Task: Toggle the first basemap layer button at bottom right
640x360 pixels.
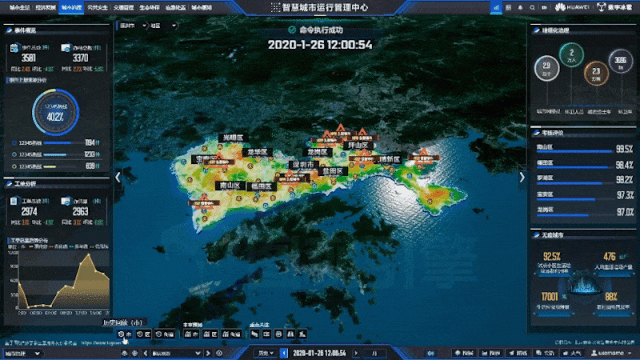Action: [464, 353]
